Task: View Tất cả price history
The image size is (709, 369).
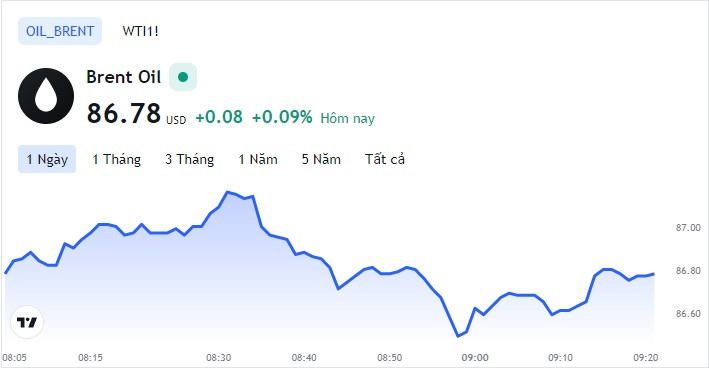Action: pos(385,159)
